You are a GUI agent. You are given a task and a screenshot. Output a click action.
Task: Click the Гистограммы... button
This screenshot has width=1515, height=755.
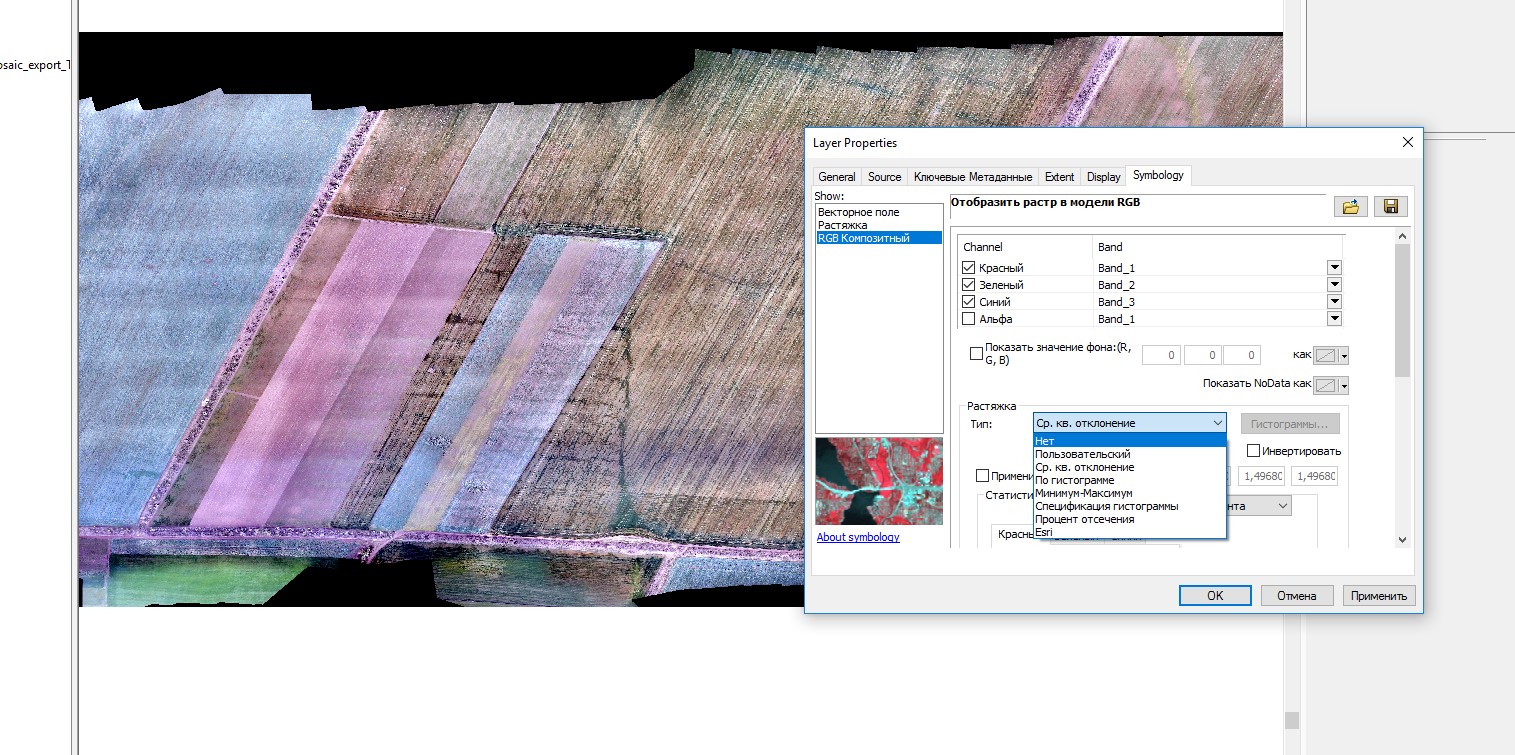pos(1290,423)
